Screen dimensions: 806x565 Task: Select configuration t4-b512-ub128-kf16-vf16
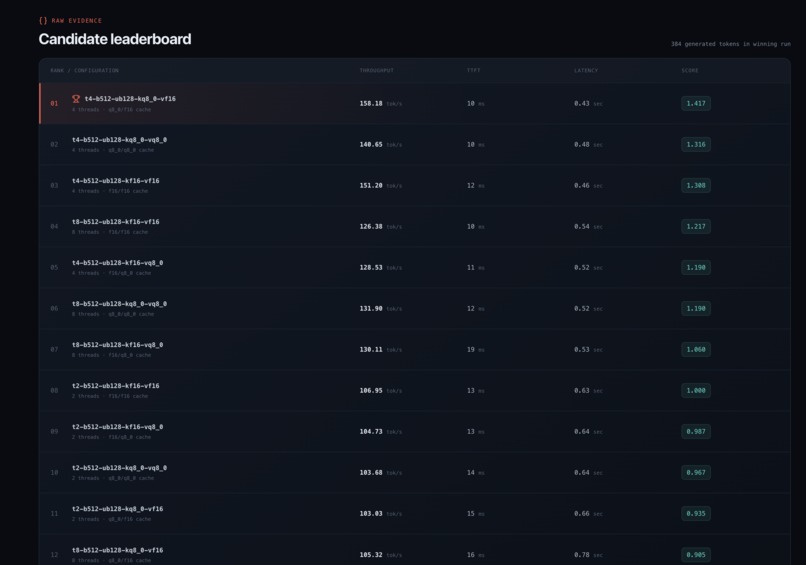(116, 181)
